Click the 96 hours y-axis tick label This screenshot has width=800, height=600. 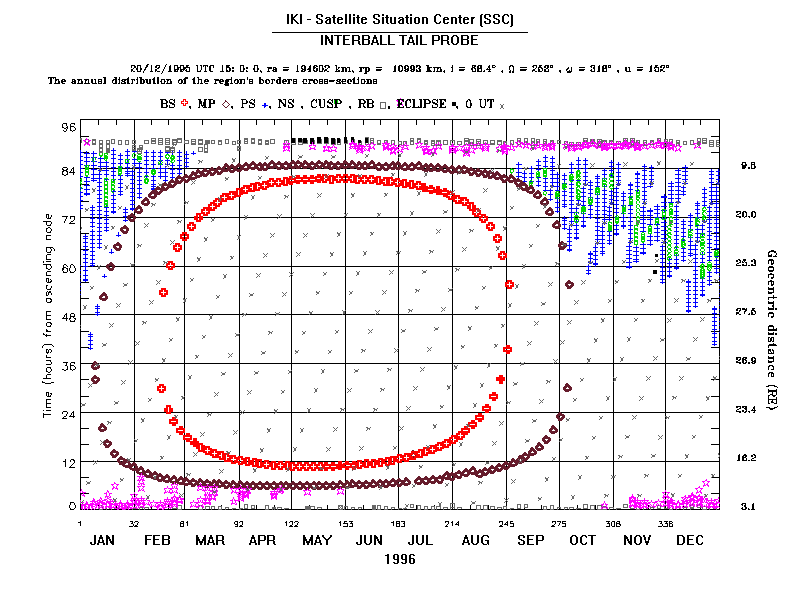click(x=69, y=127)
